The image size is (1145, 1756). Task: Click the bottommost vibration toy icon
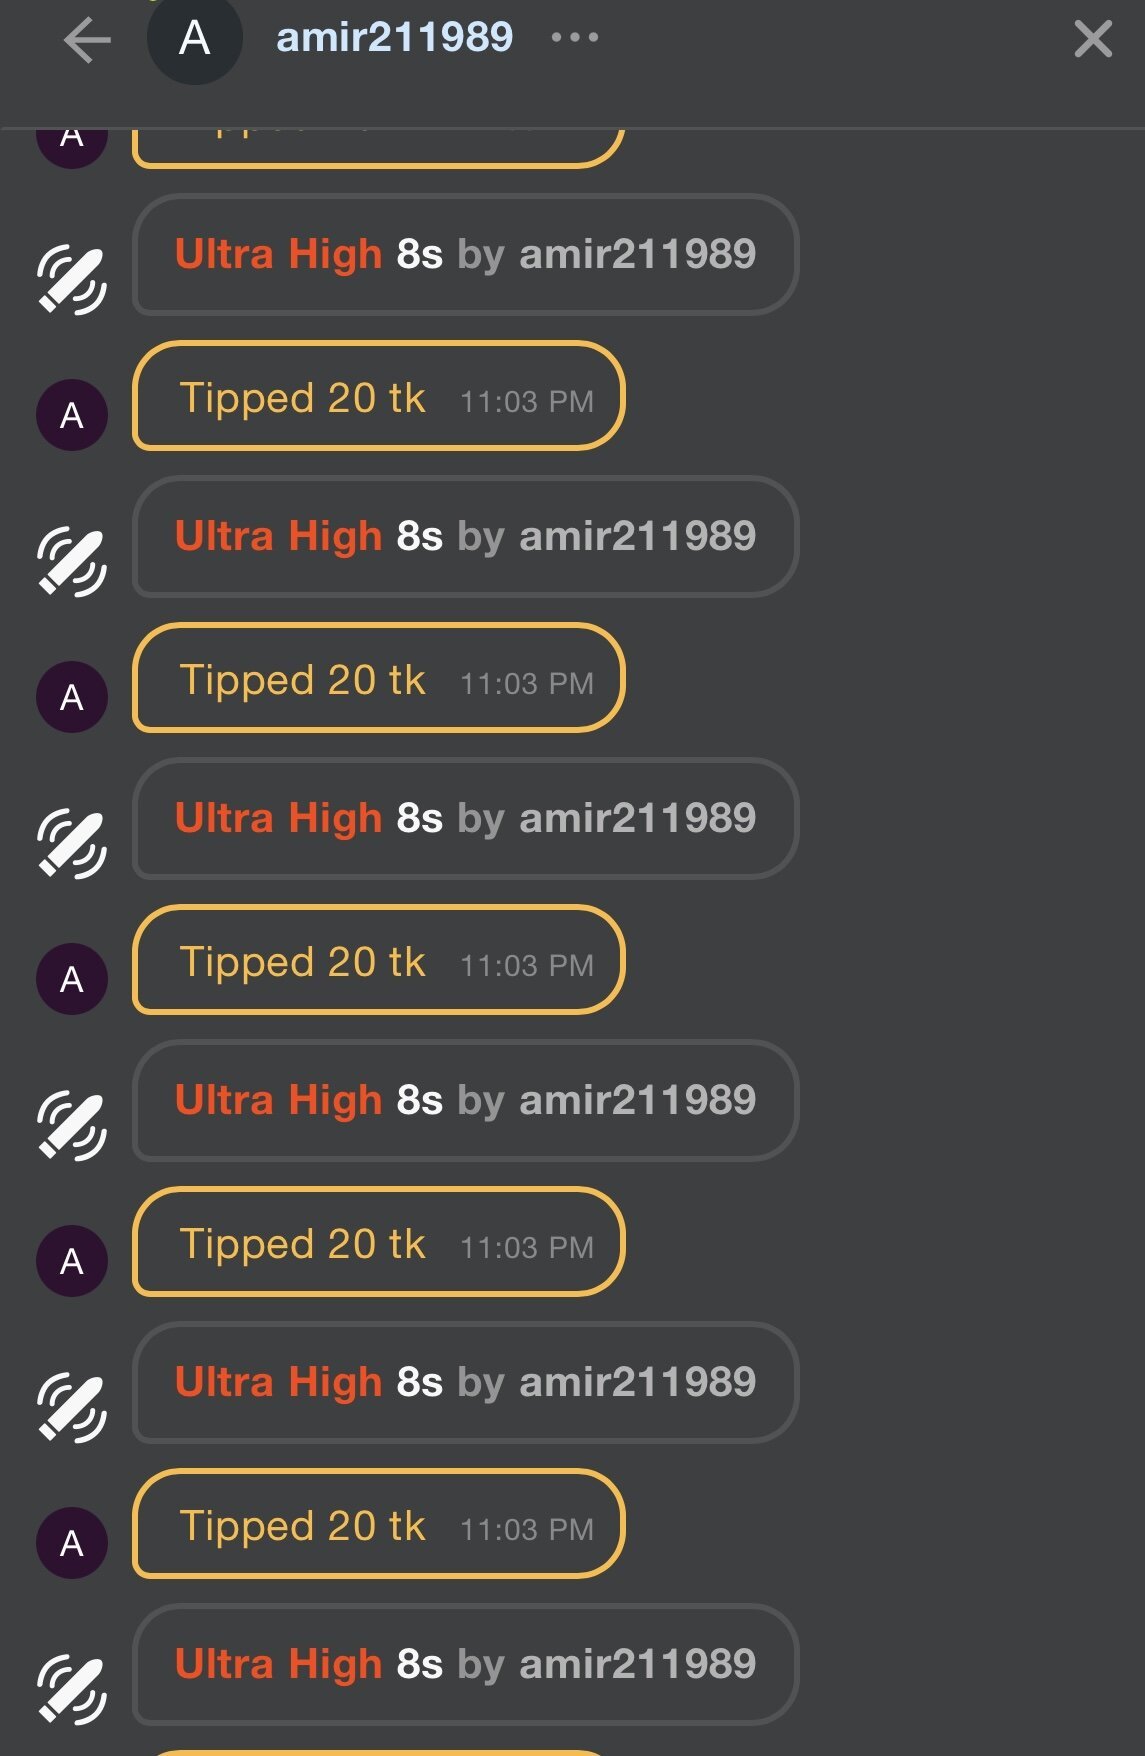72,1689
